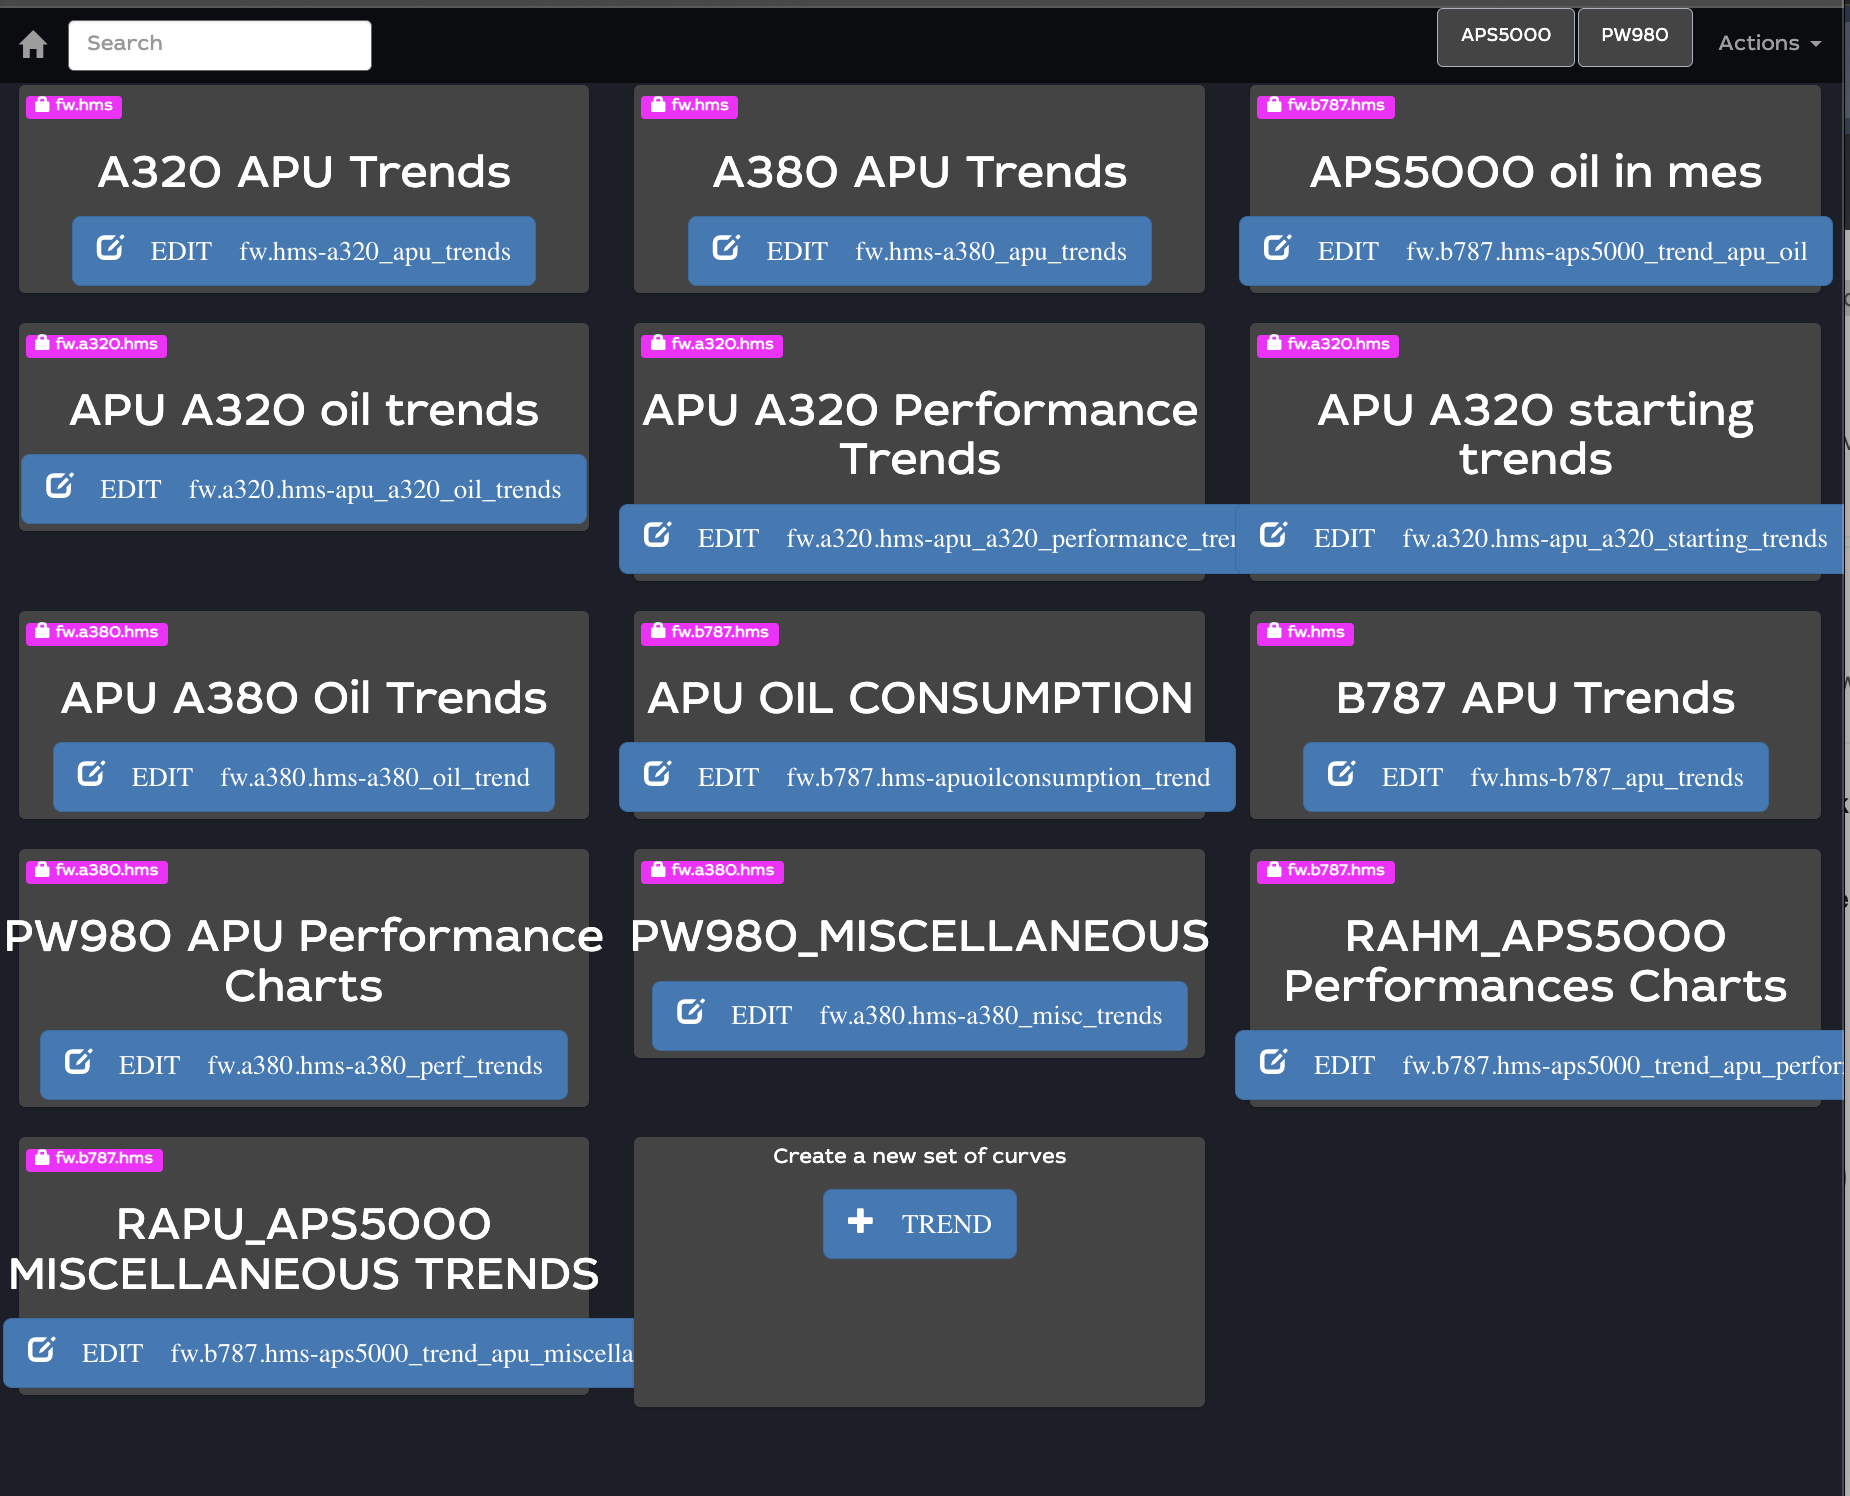
Task: Click lock icon of B787 APU Trends tag
Action: tap(1274, 632)
